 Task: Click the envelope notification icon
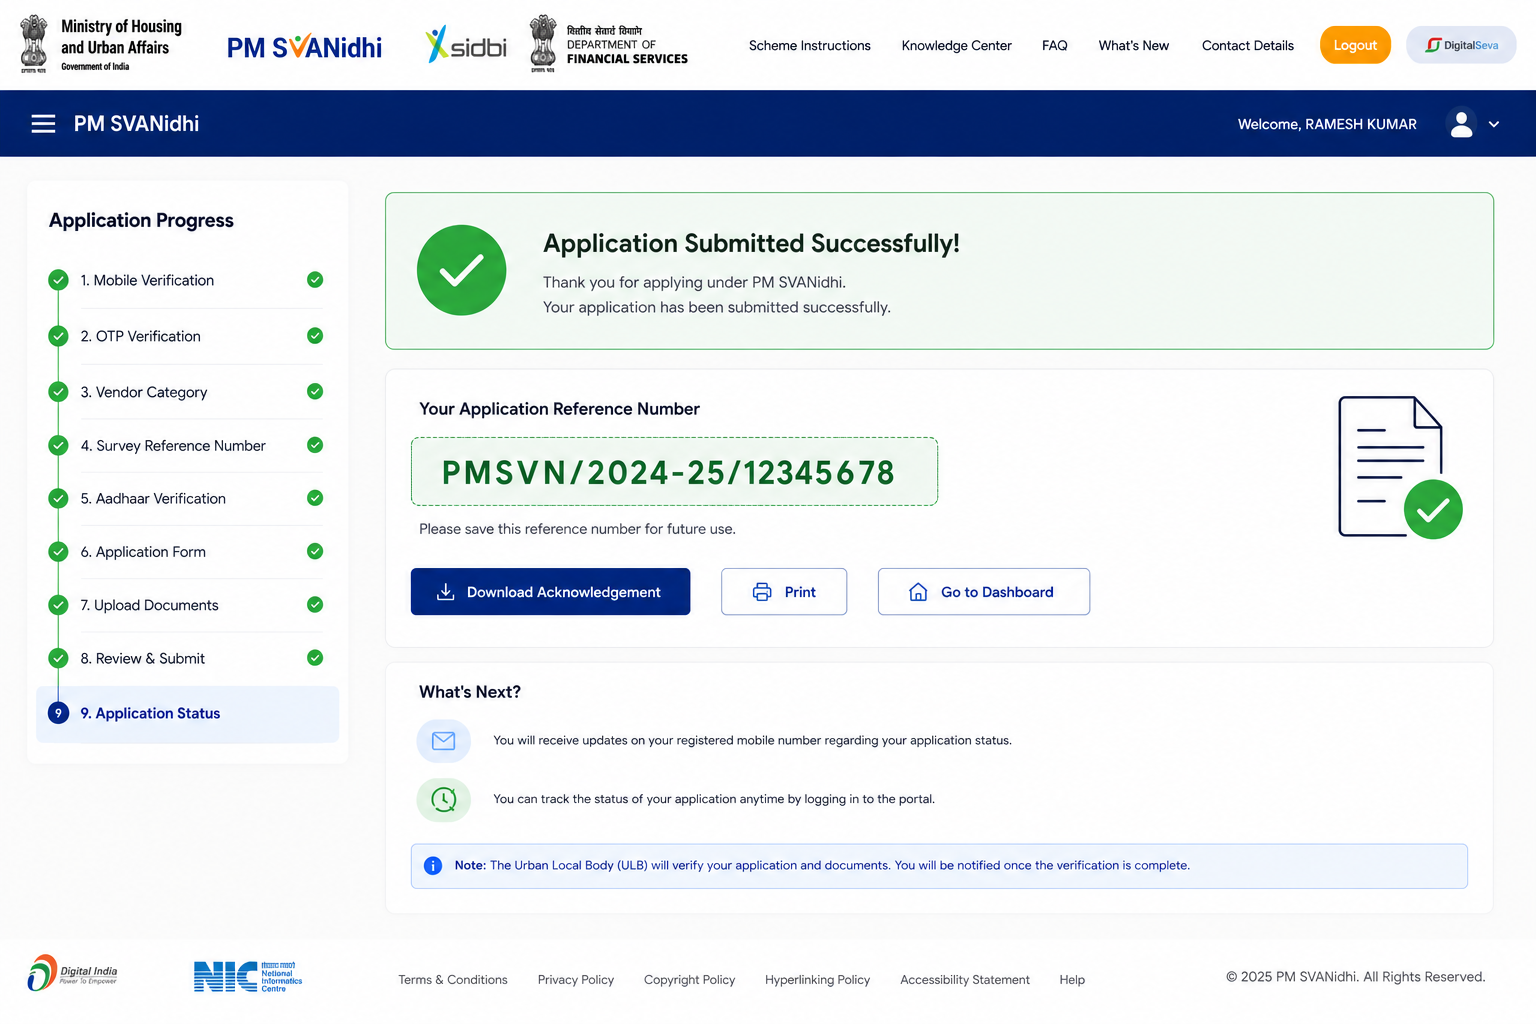443,741
